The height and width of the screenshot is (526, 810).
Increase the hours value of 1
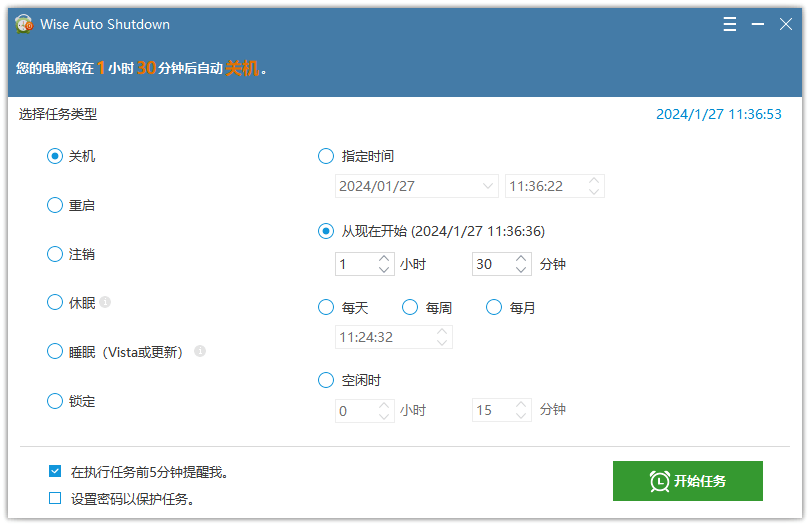click(x=384, y=258)
